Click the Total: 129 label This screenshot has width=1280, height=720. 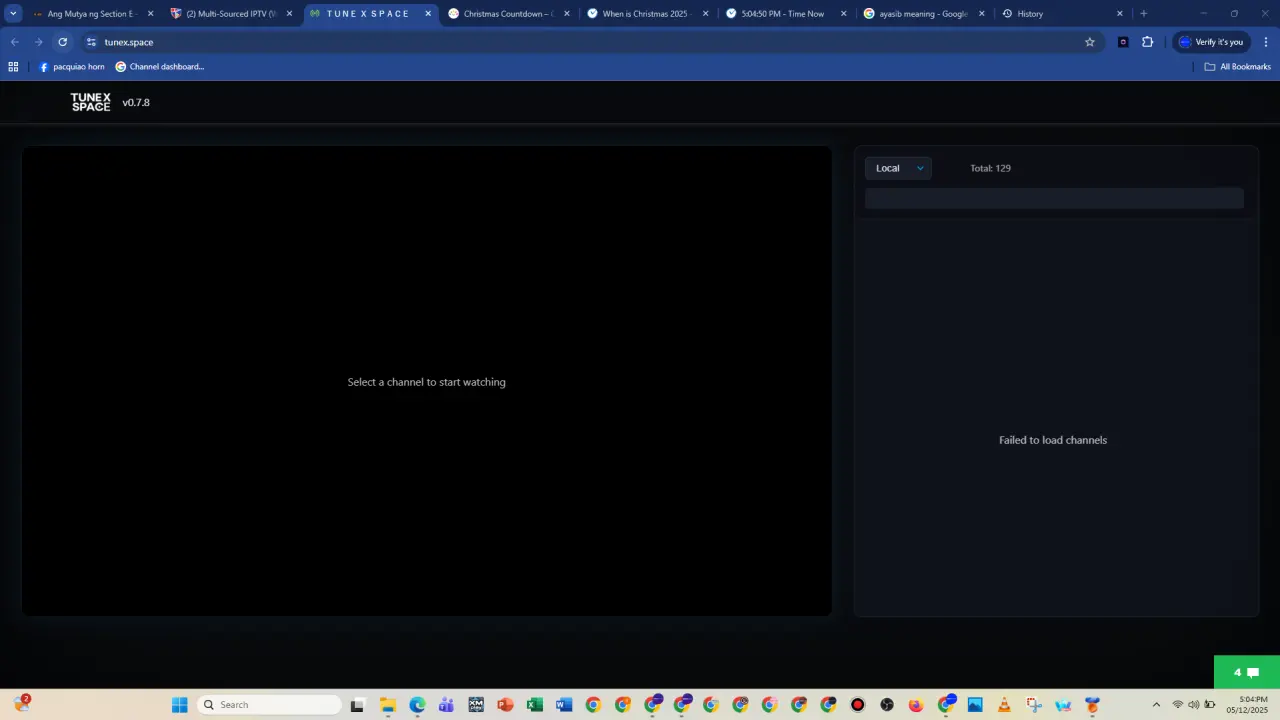990,168
